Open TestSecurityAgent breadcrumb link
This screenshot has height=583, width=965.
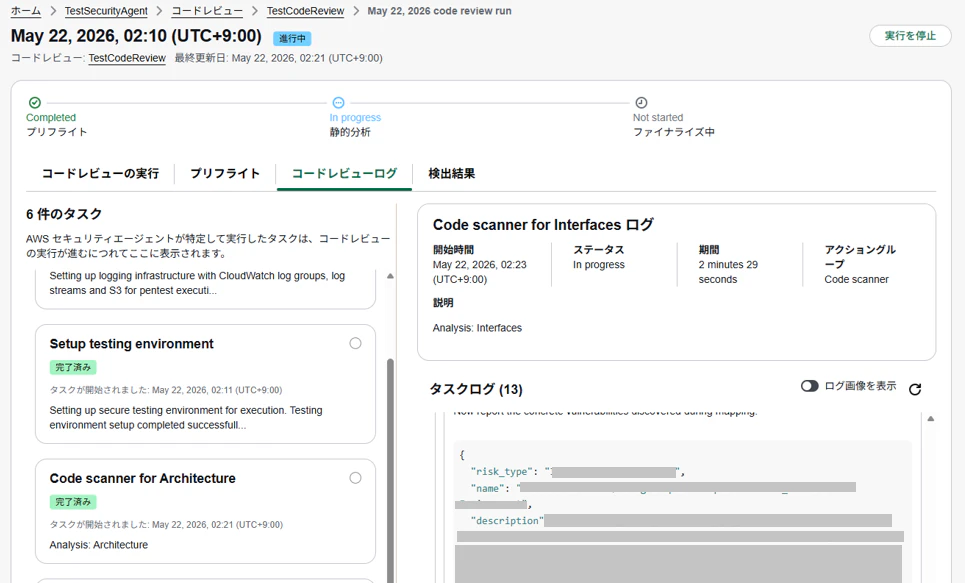click(x=106, y=10)
